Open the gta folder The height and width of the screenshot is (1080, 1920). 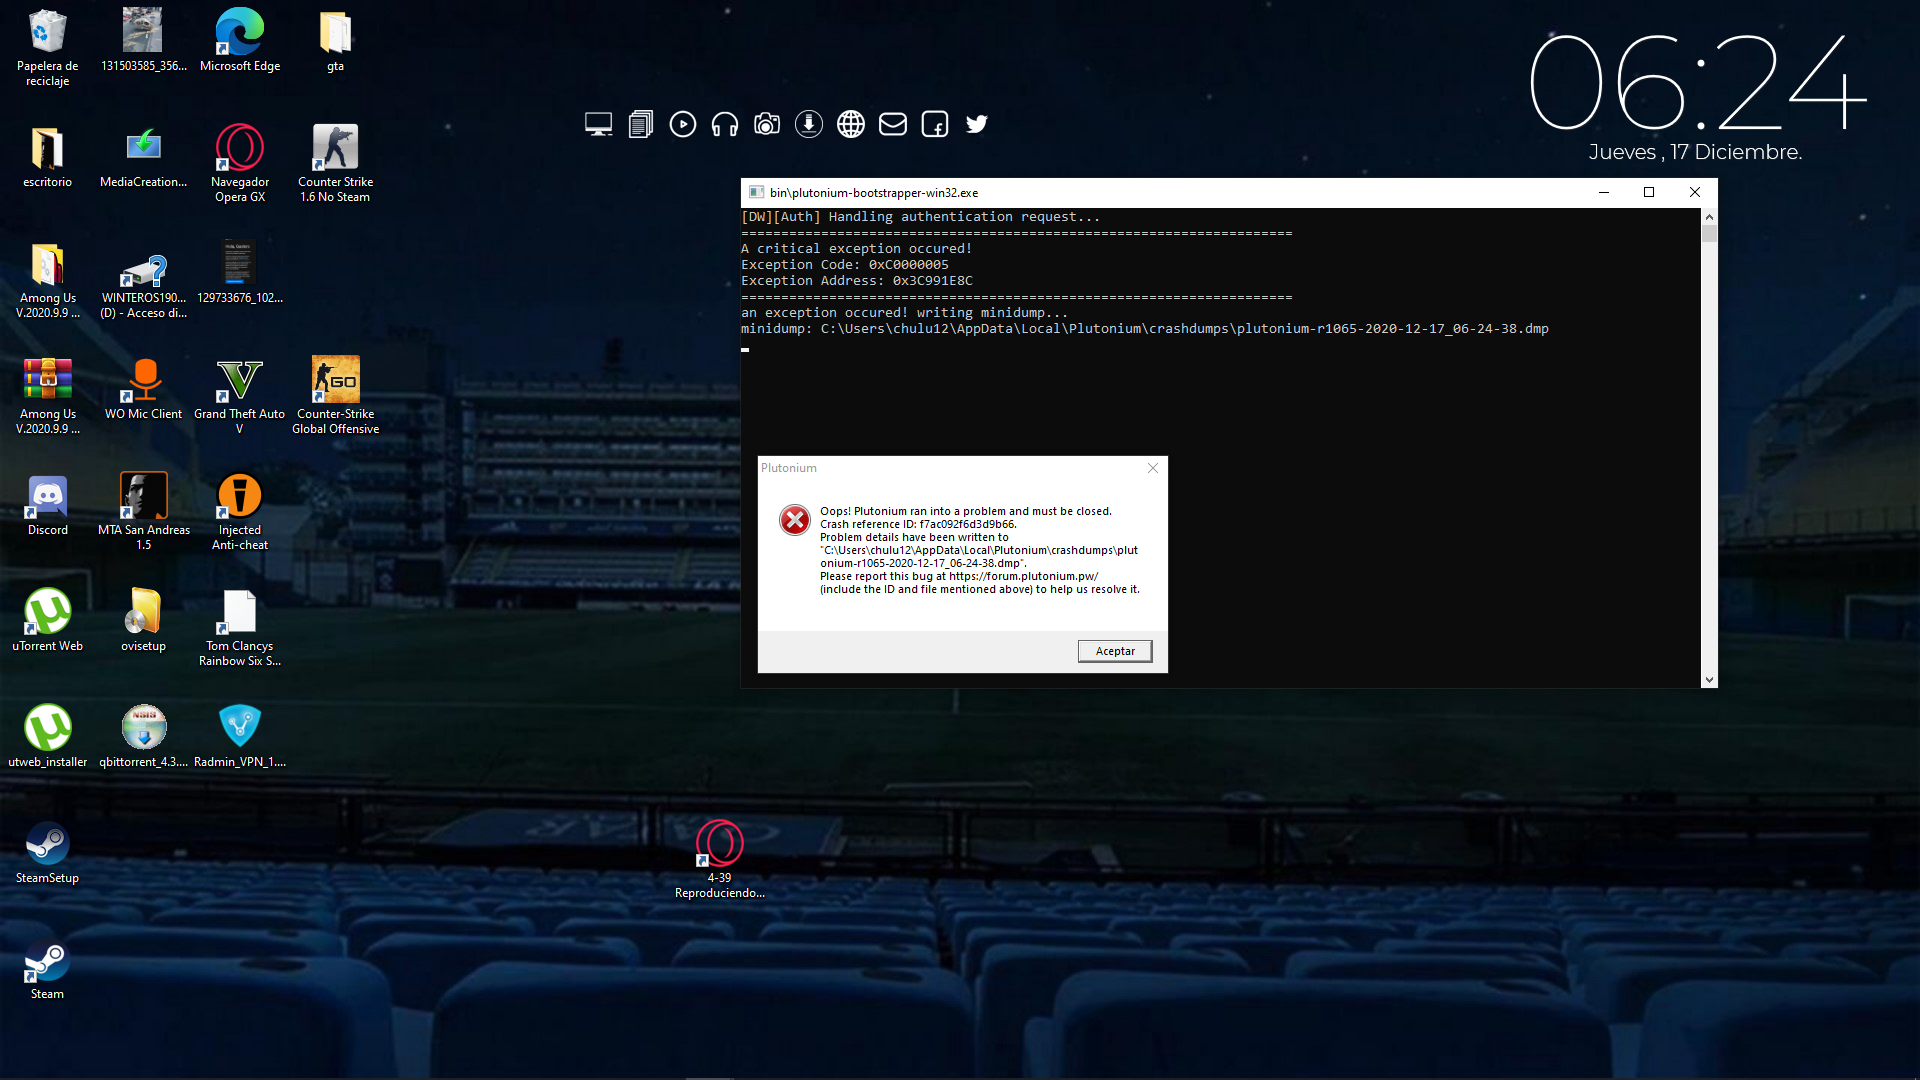(x=335, y=40)
